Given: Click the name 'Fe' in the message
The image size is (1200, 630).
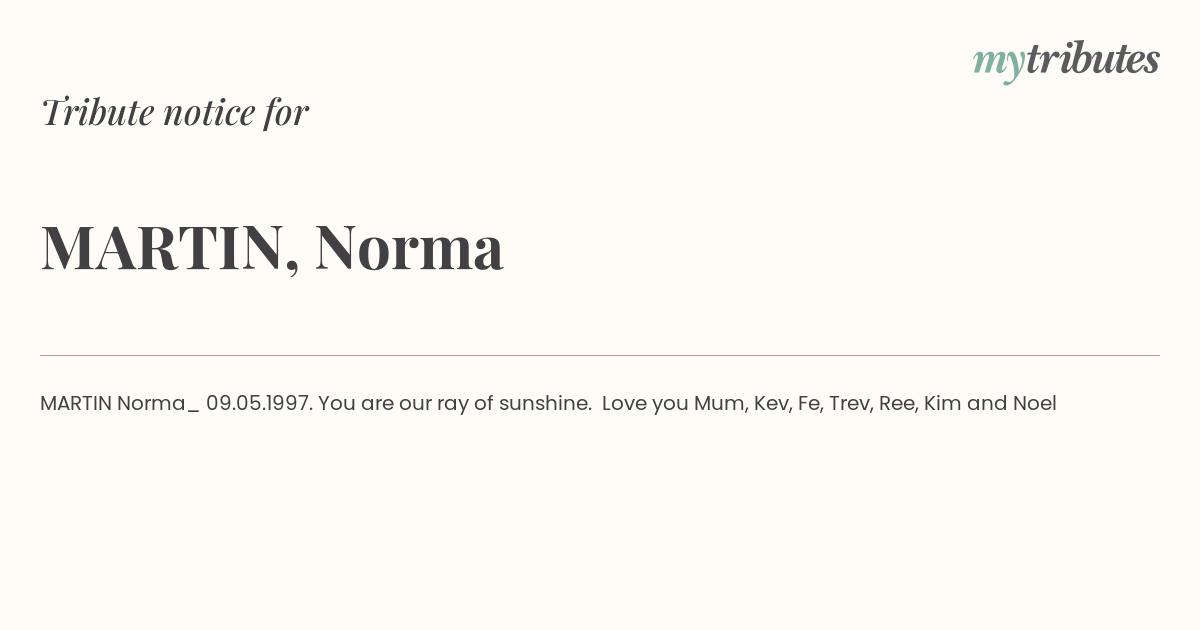Looking at the screenshot, I should click(808, 403).
